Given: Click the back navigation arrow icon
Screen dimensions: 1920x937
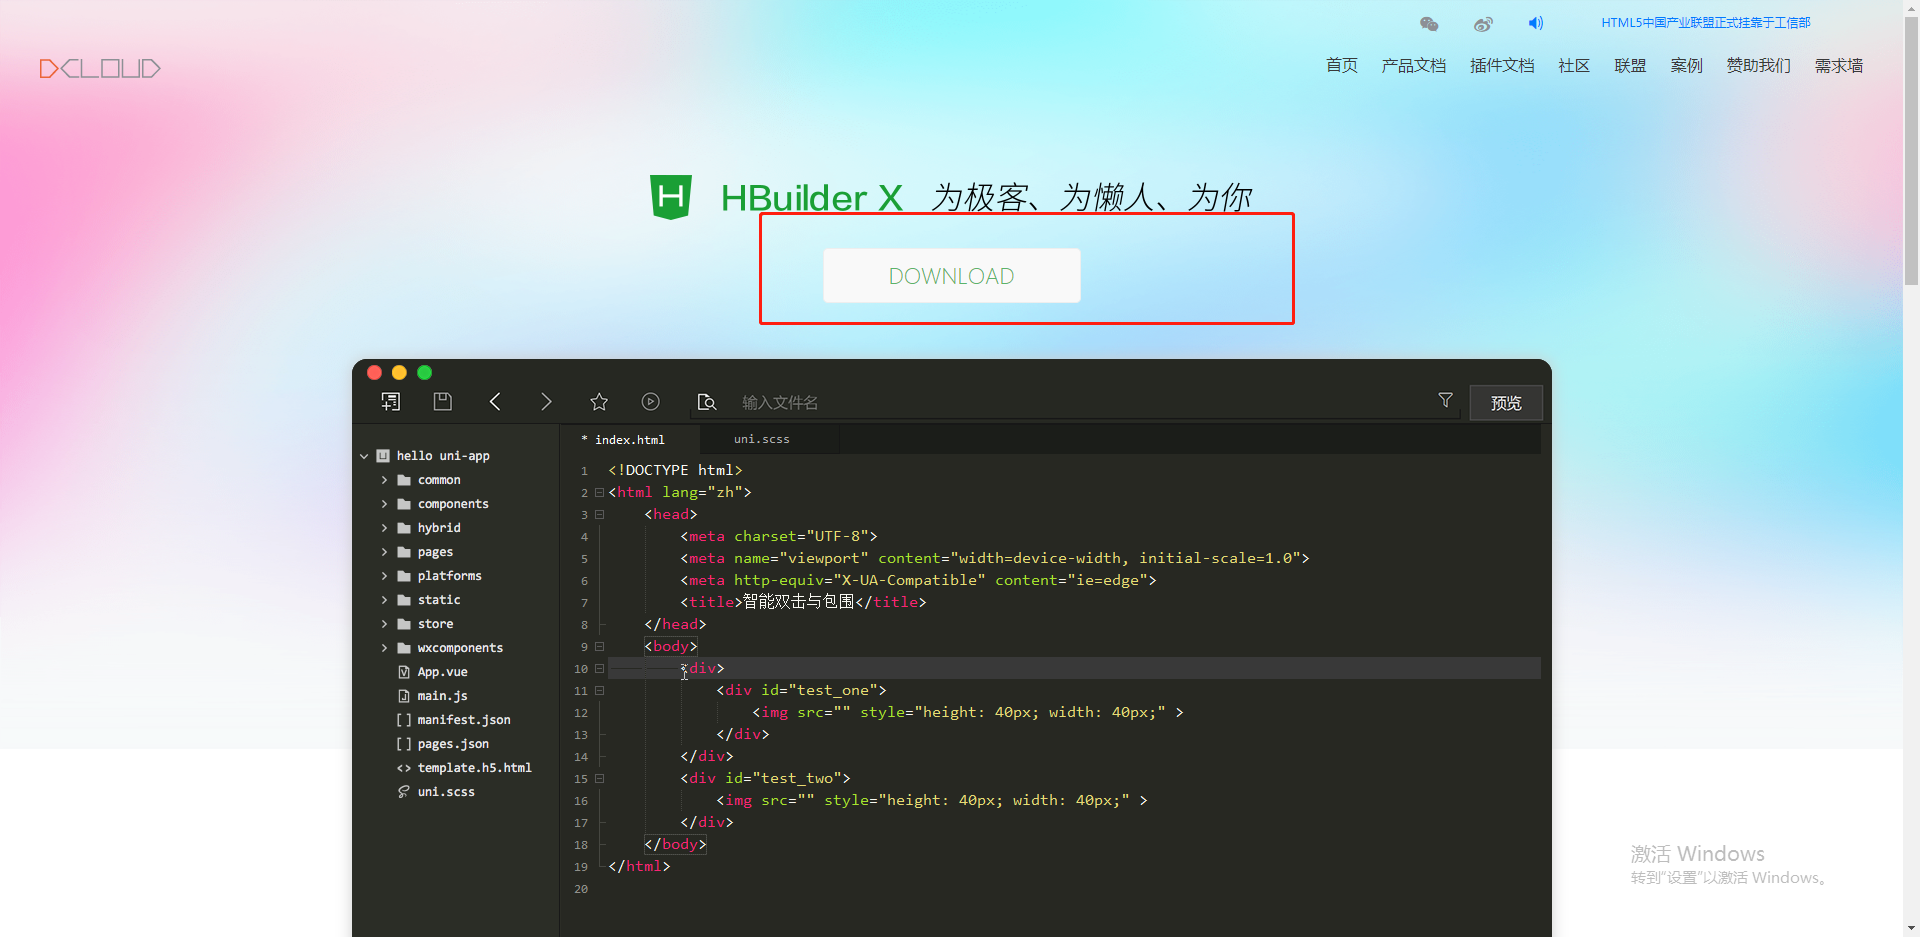Looking at the screenshot, I should [x=495, y=401].
